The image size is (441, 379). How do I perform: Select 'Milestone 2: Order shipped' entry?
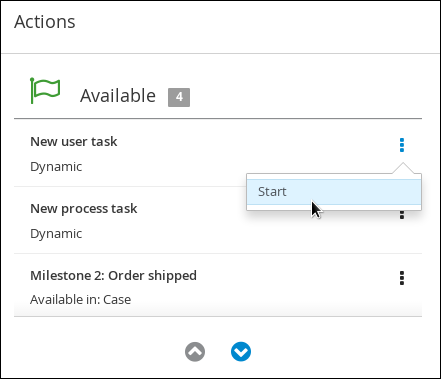(x=113, y=276)
